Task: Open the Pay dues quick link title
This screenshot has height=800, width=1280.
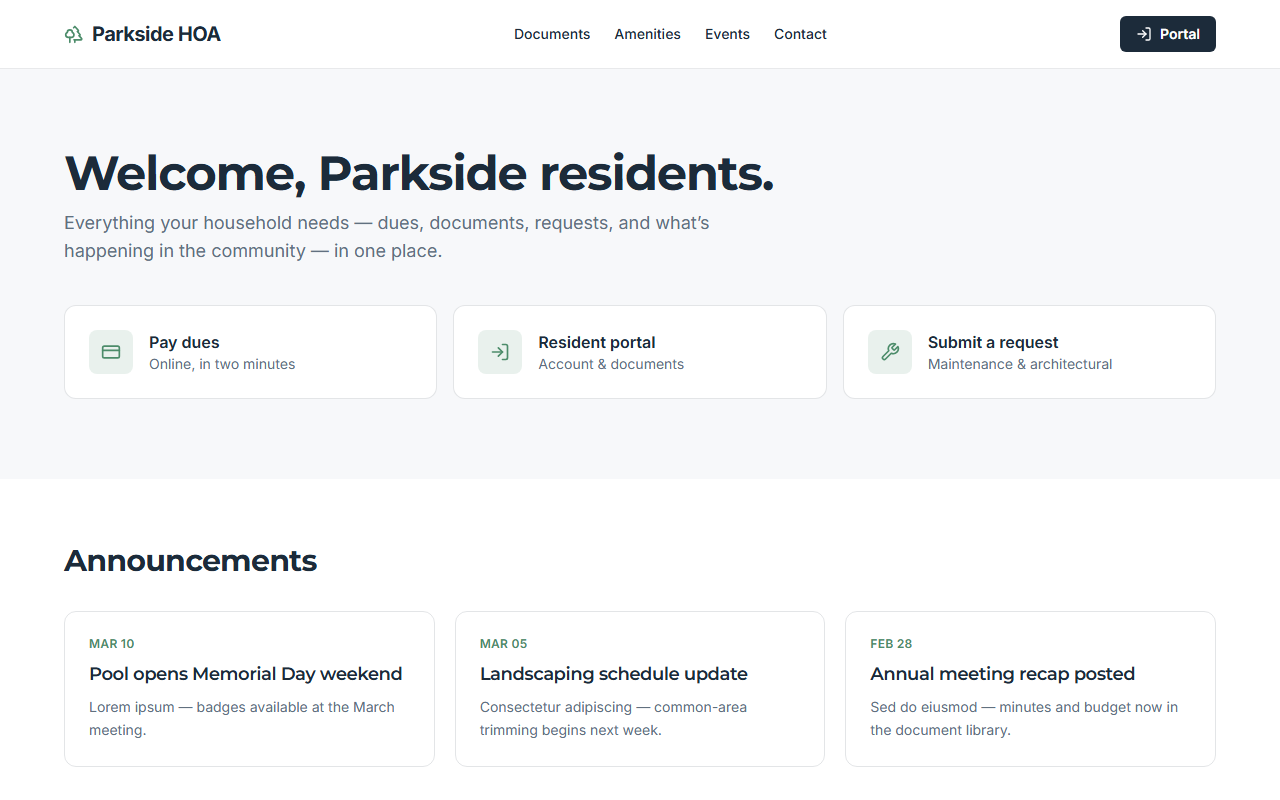Action: coord(184,342)
